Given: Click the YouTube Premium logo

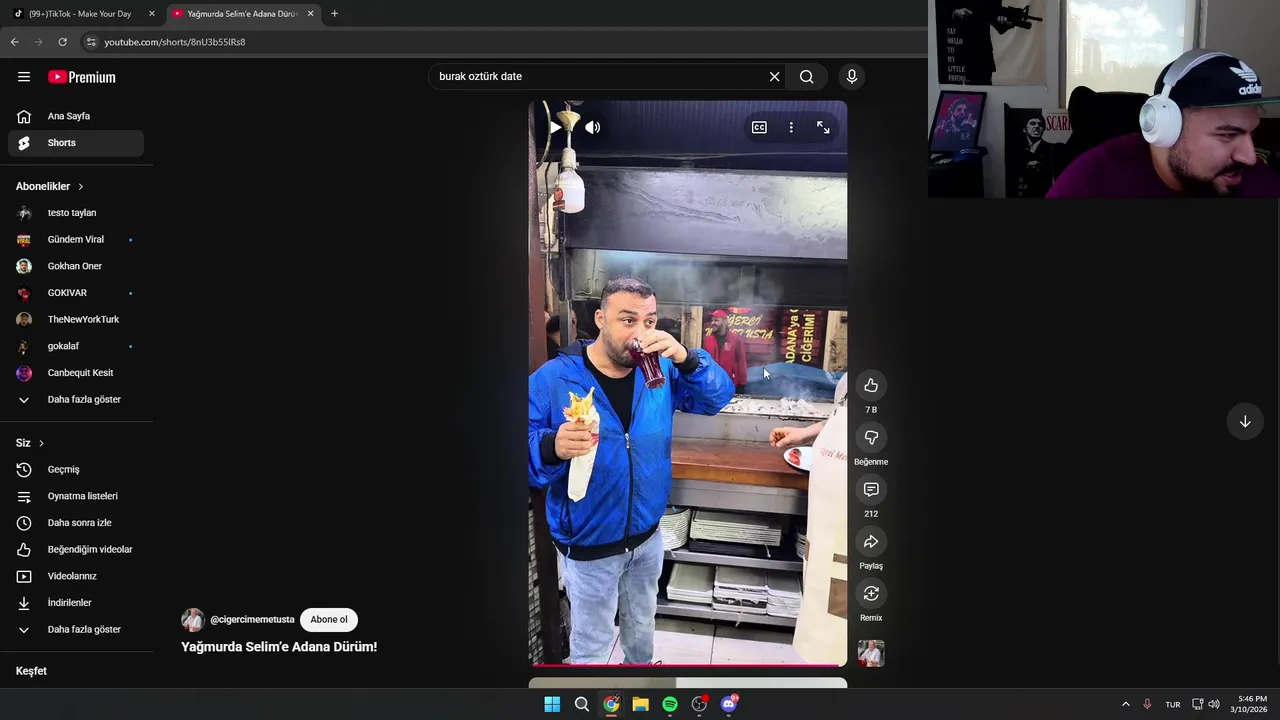Looking at the screenshot, I should tap(82, 77).
